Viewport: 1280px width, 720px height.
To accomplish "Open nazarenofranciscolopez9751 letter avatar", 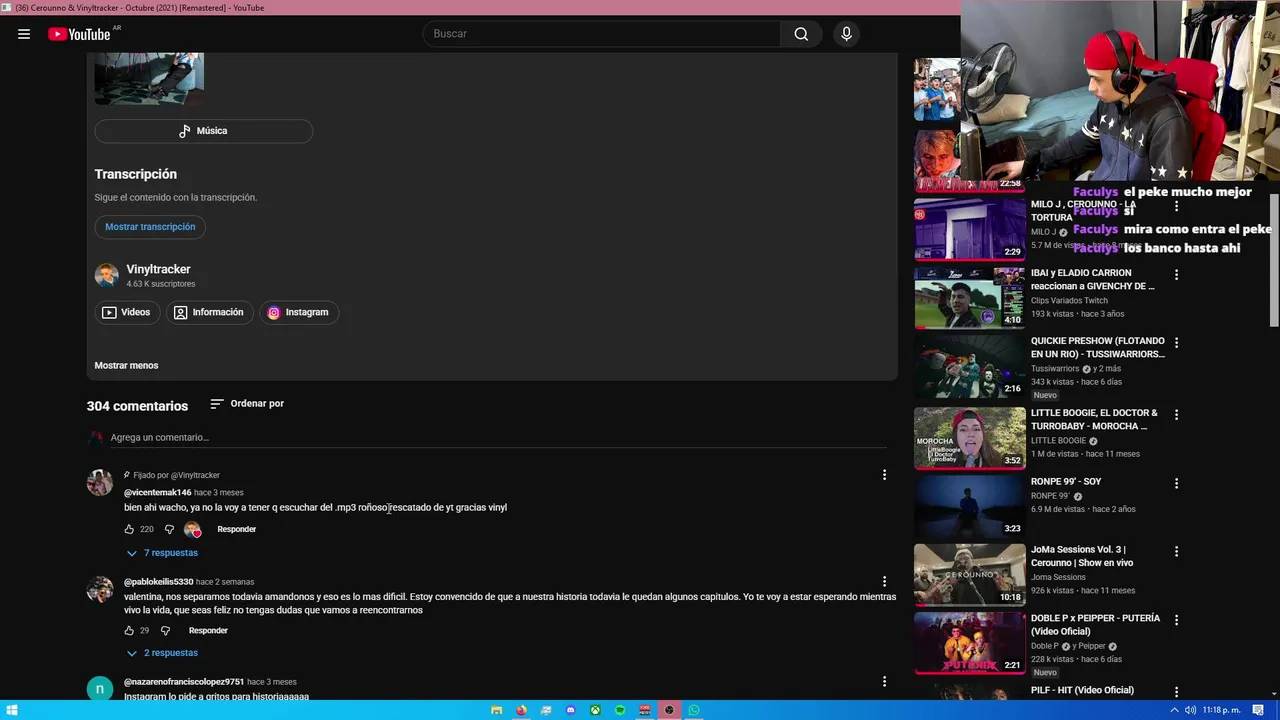I will (x=100, y=689).
